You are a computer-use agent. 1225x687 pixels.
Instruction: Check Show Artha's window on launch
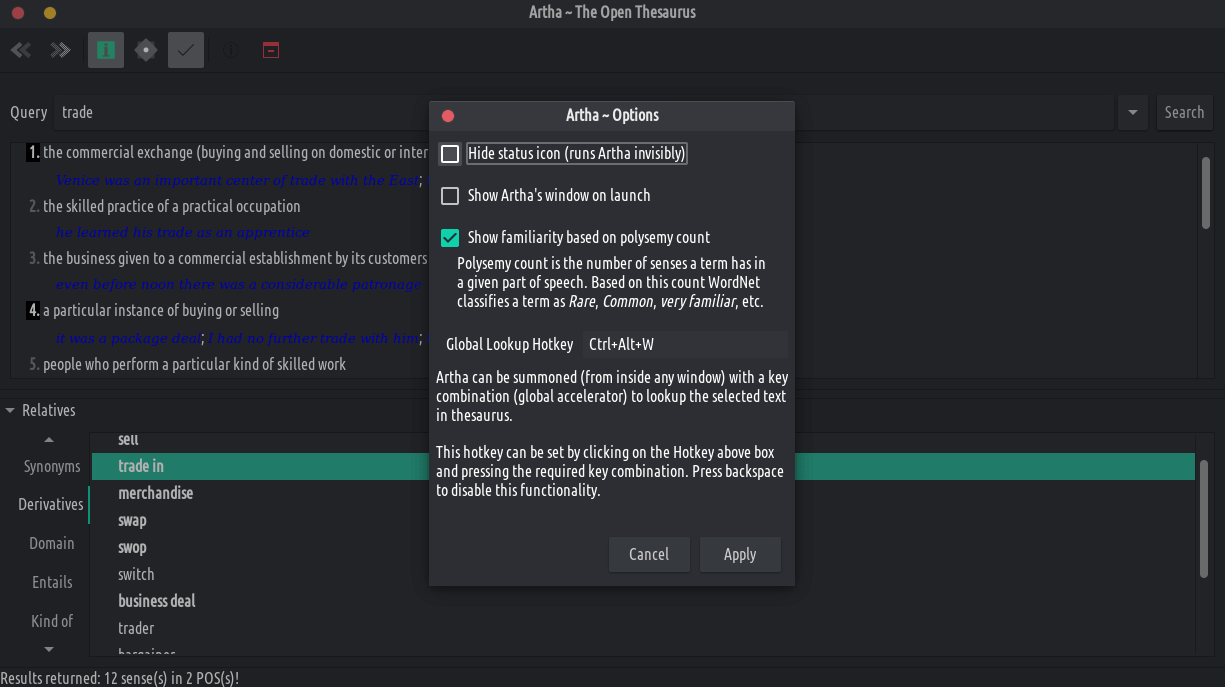(450, 196)
